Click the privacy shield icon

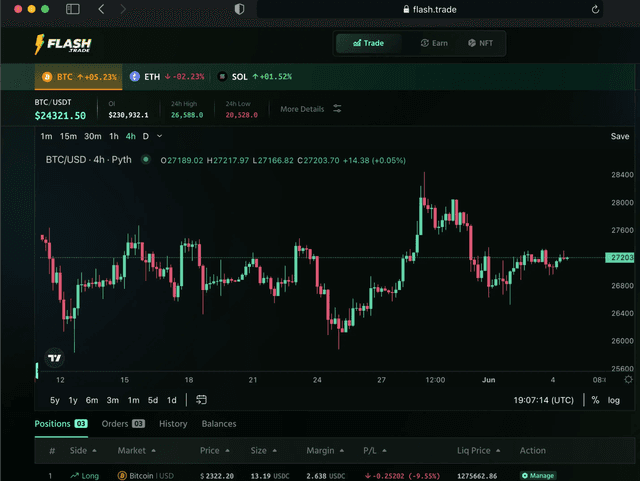(239, 9)
